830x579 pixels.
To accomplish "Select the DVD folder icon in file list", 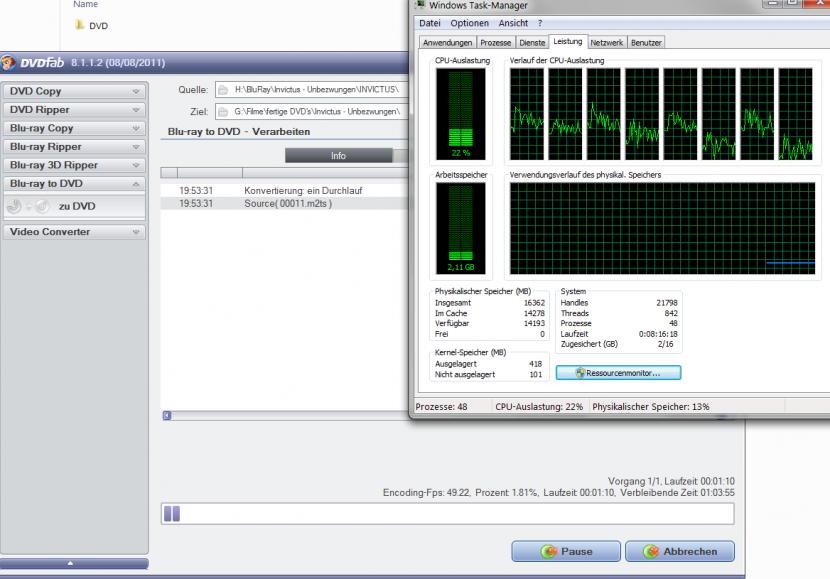I will 79,25.
